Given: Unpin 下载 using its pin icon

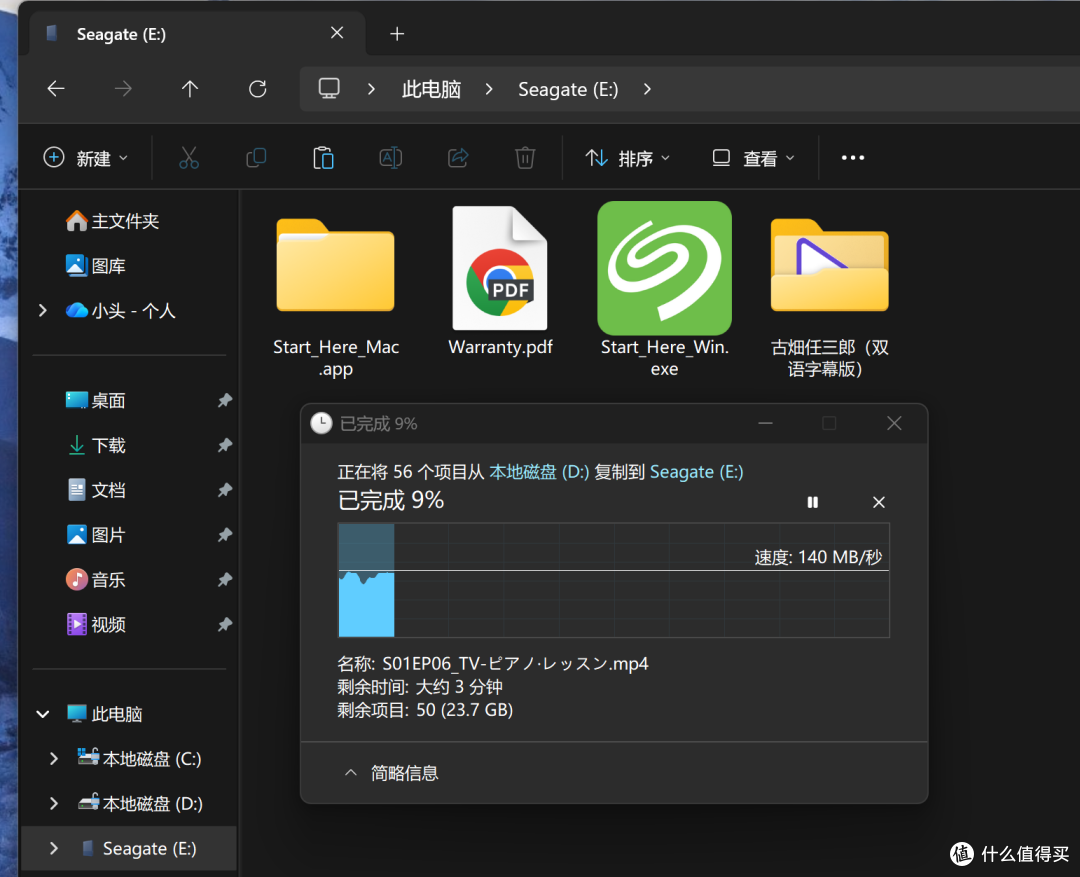Looking at the screenshot, I should (x=225, y=445).
